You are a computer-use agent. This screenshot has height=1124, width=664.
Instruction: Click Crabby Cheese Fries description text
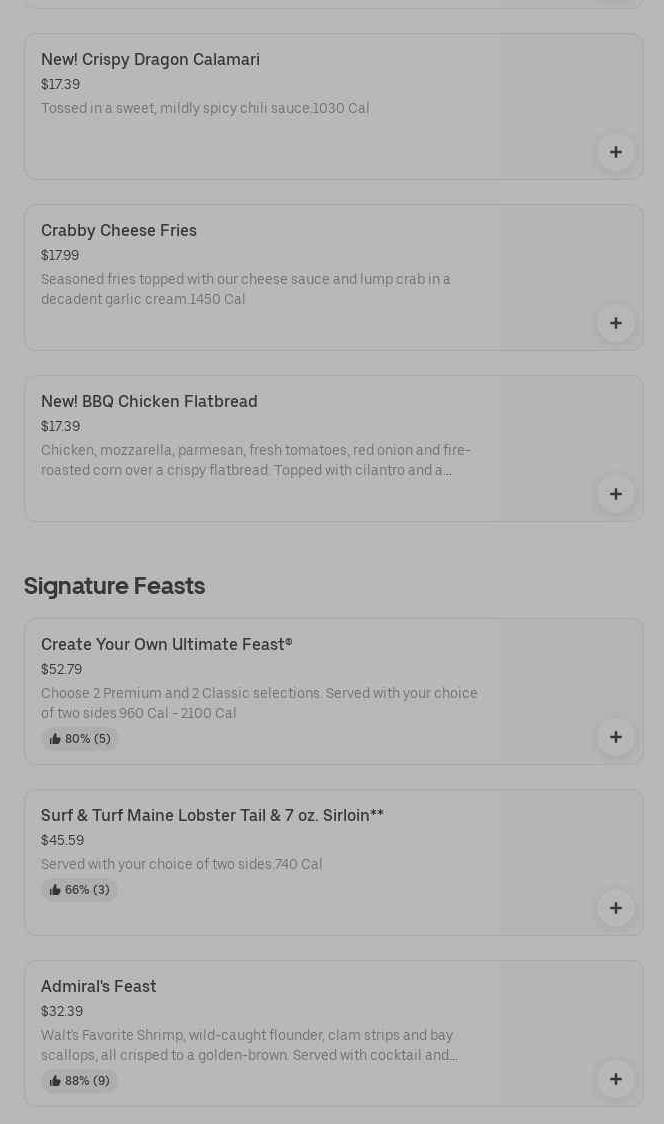[x=245, y=289]
